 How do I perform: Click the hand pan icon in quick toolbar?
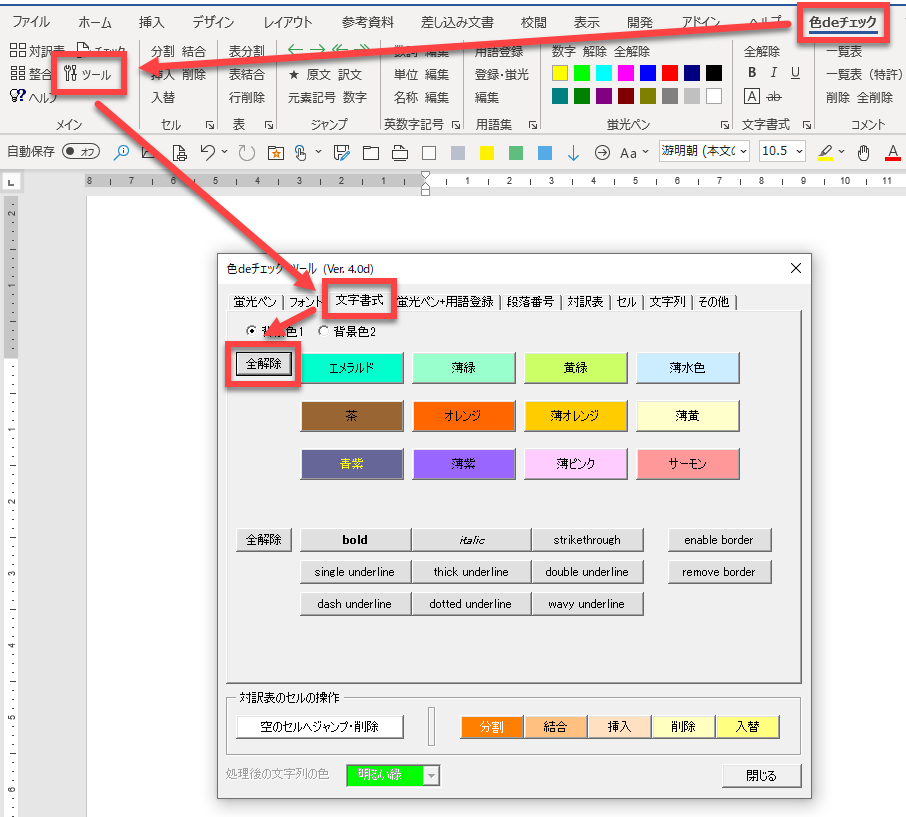tap(864, 152)
